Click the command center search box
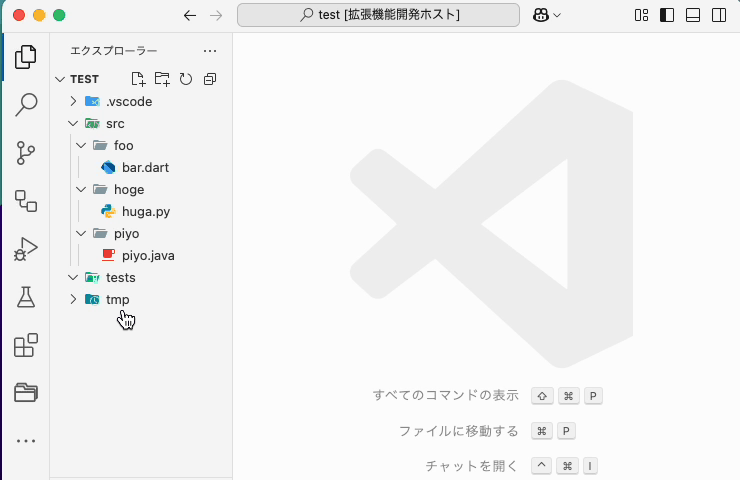740x480 pixels. pyautogui.click(x=378, y=15)
